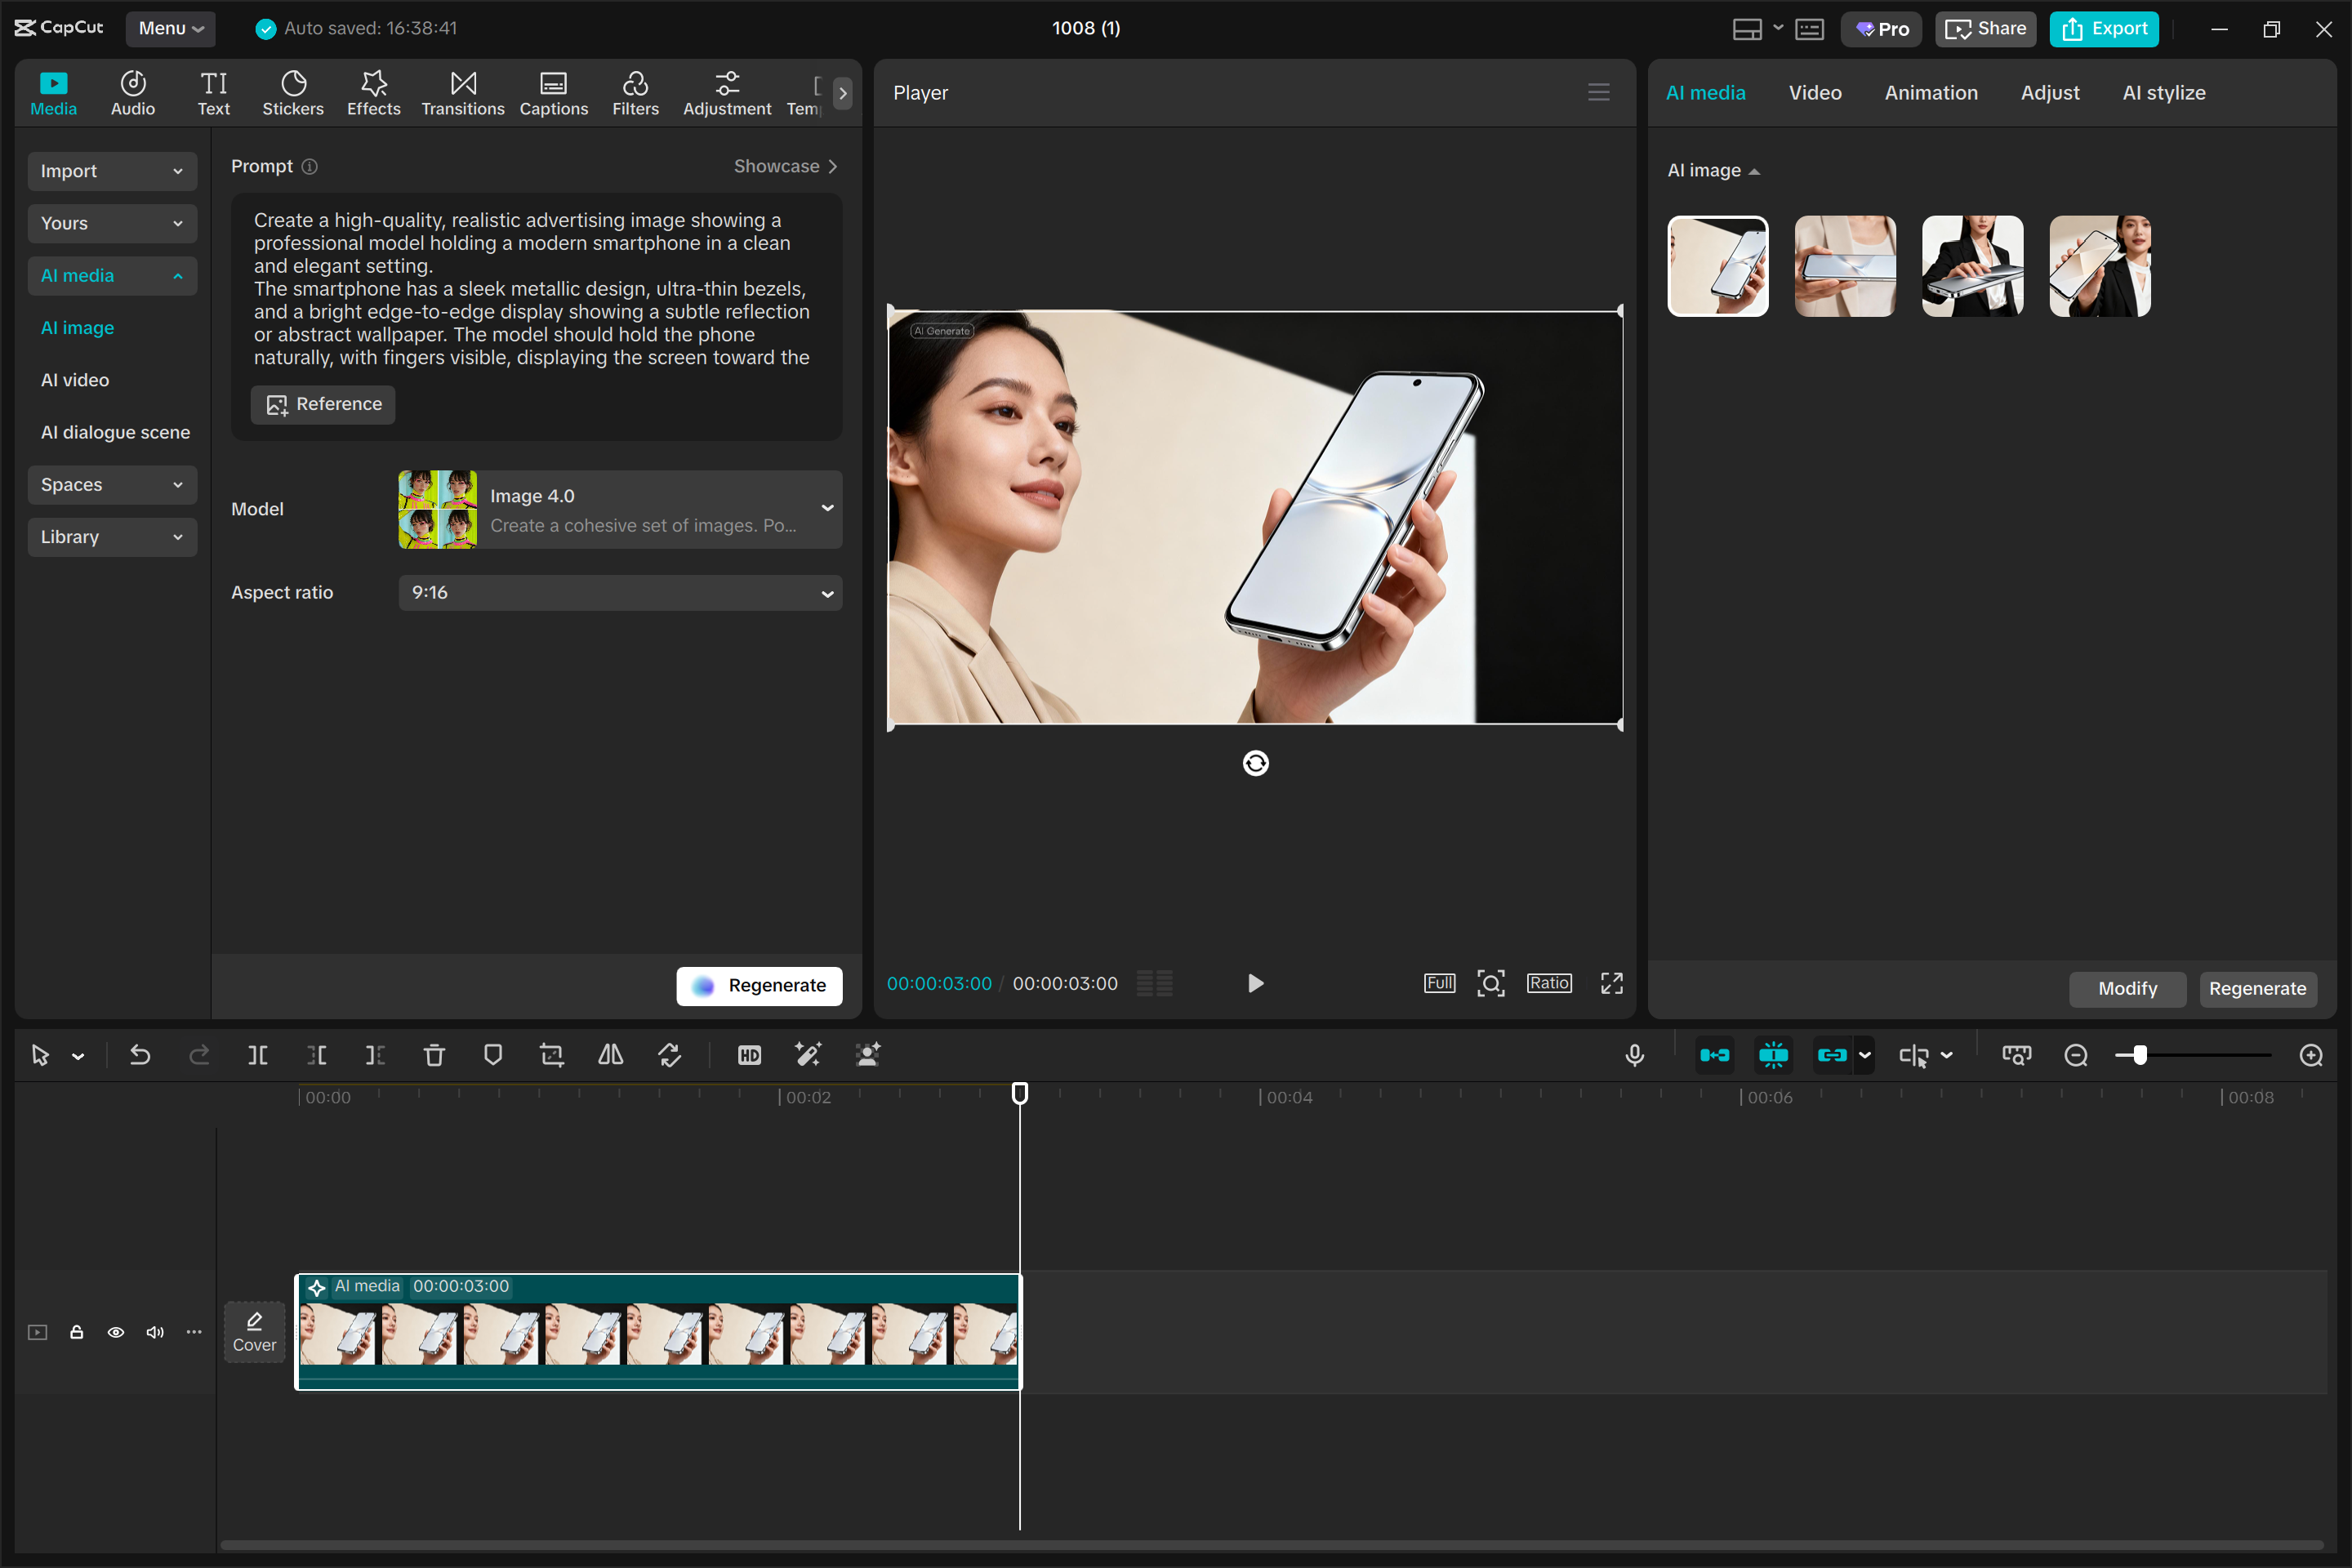
Task: Rotate the image with the player handle
Action: point(1256,764)
